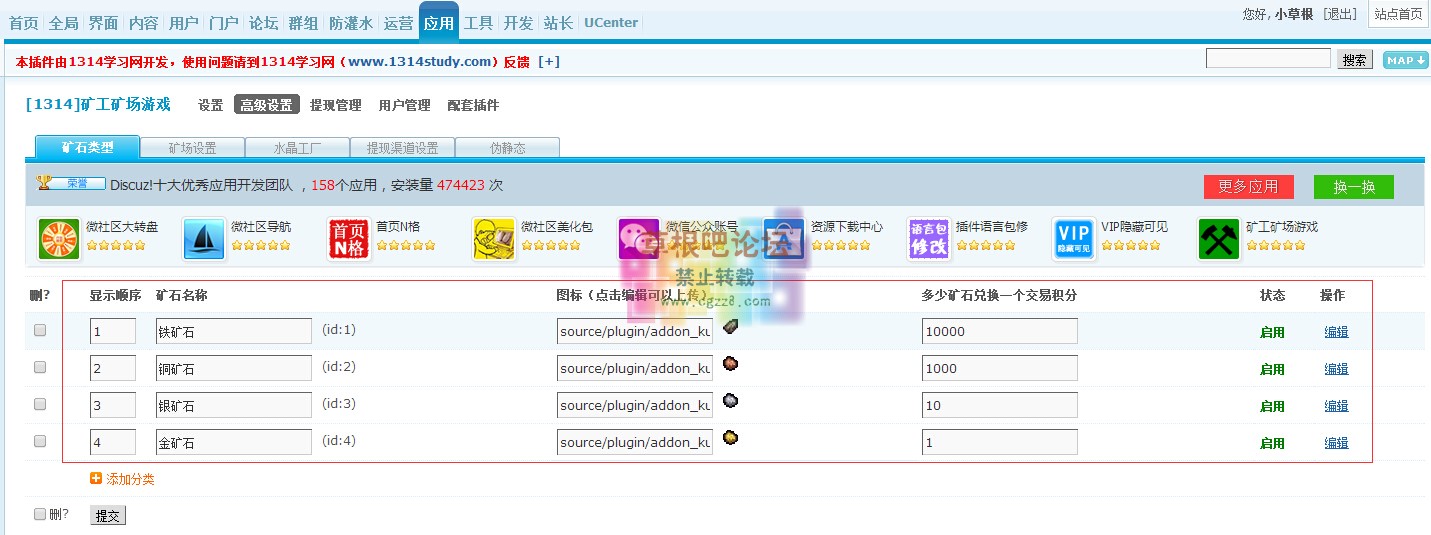The width and height of the screenshot is (1431, 535).
Task: Click the [1314]矿工矿场游戏 title
Action: coord(98,104)
